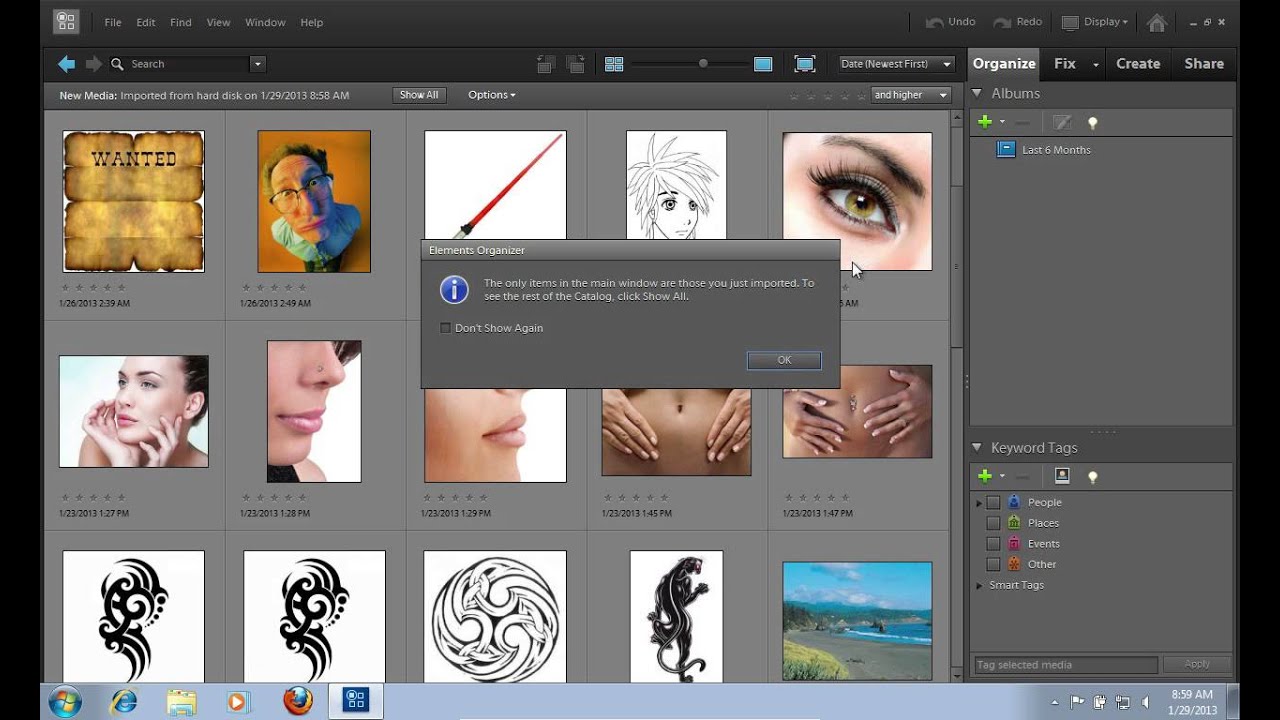Open full screen view icon
Screen dimensions: 1280x720
point(805,64)
